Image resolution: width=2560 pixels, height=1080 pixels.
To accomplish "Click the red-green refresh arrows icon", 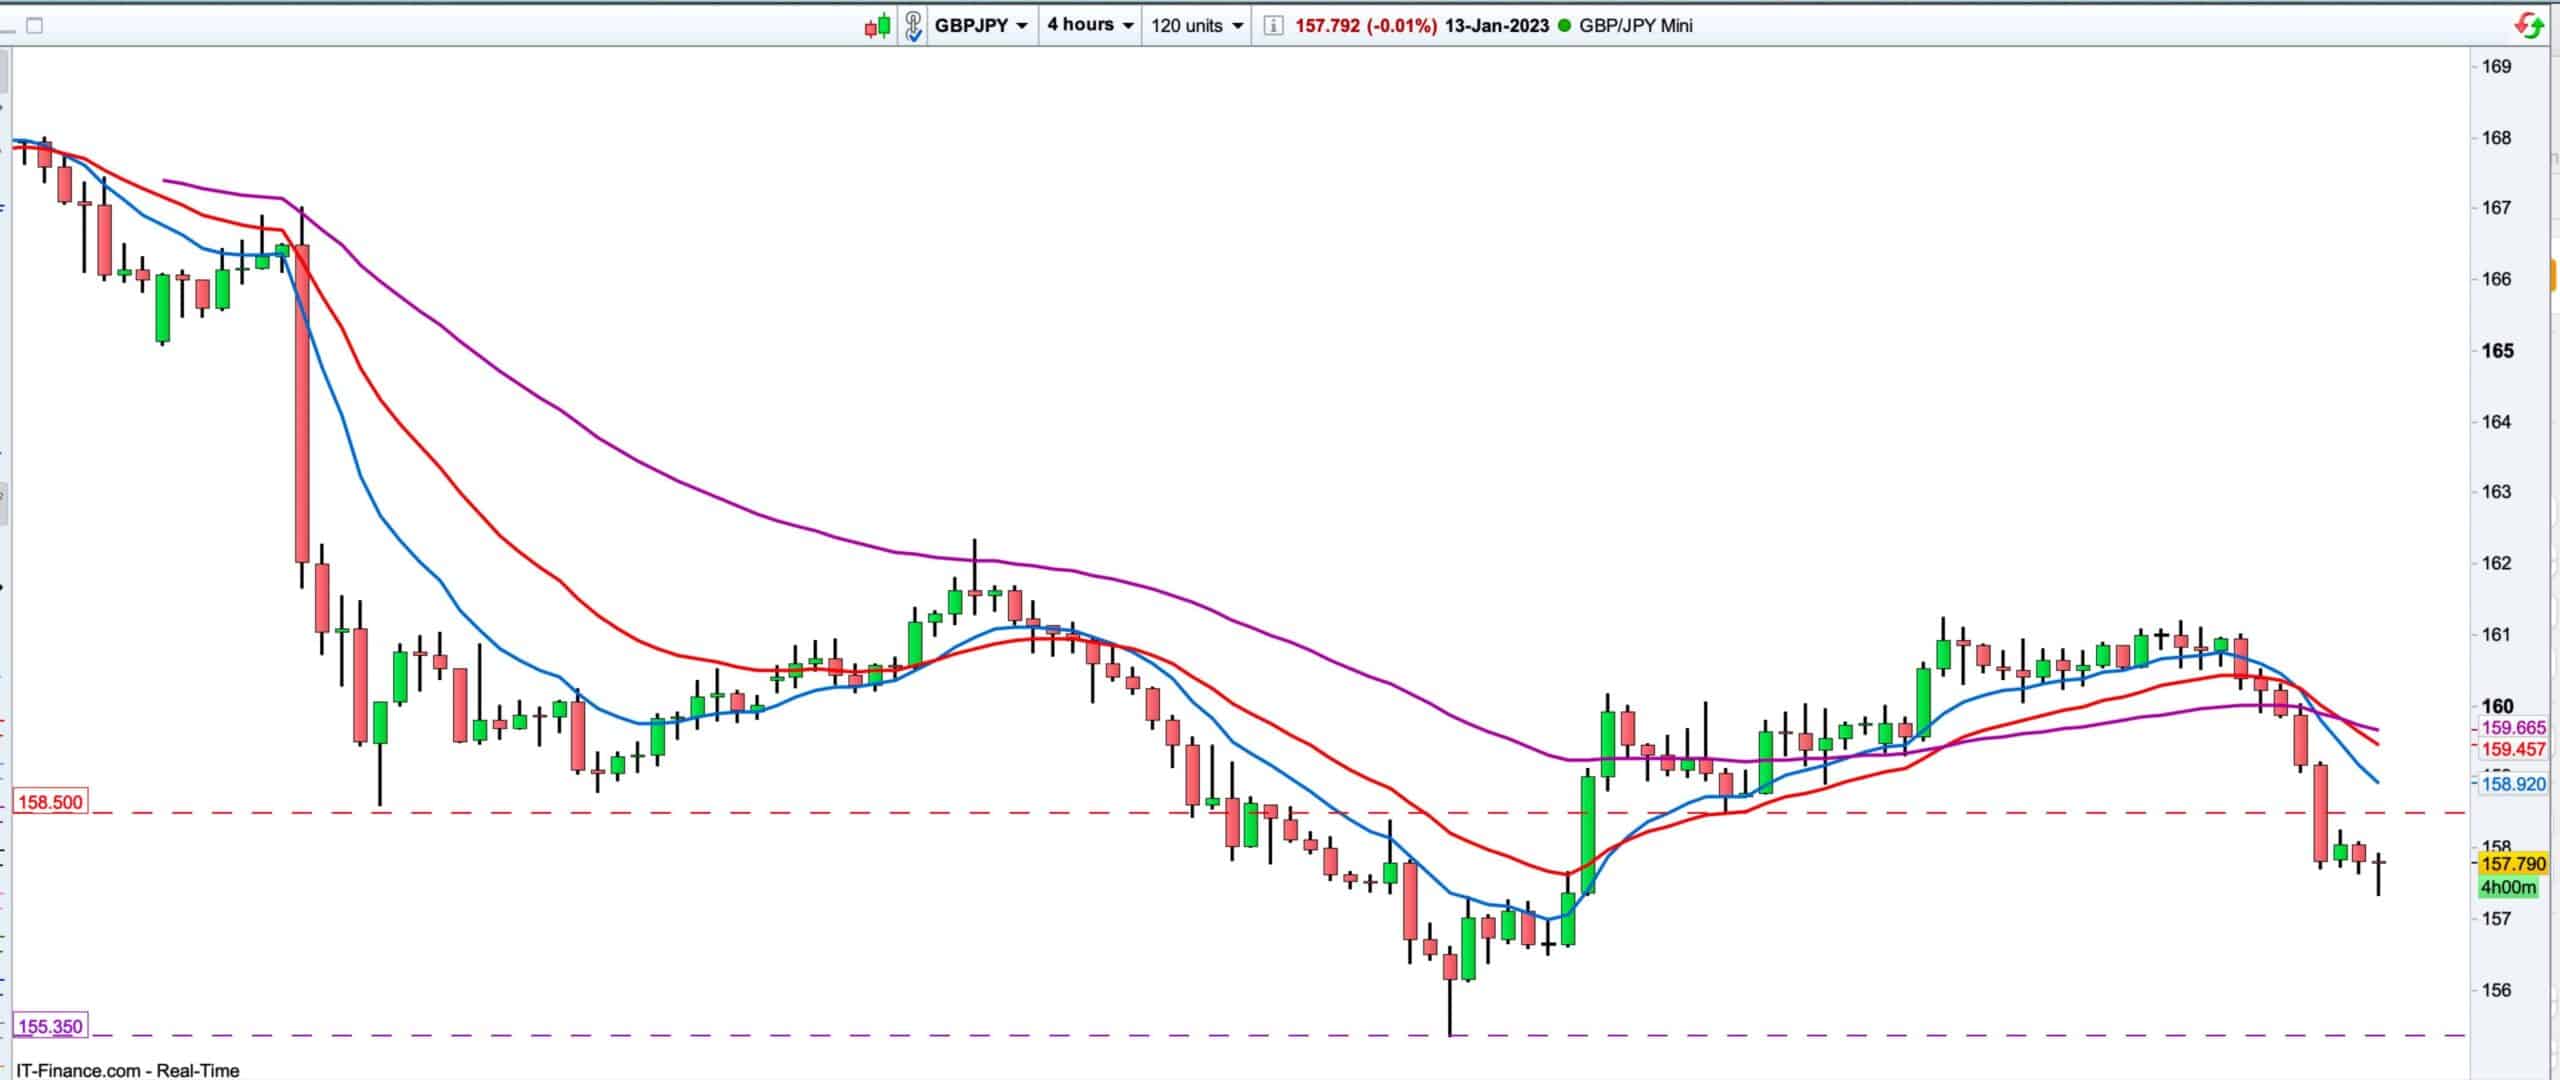I will [x=2529, y=25].
